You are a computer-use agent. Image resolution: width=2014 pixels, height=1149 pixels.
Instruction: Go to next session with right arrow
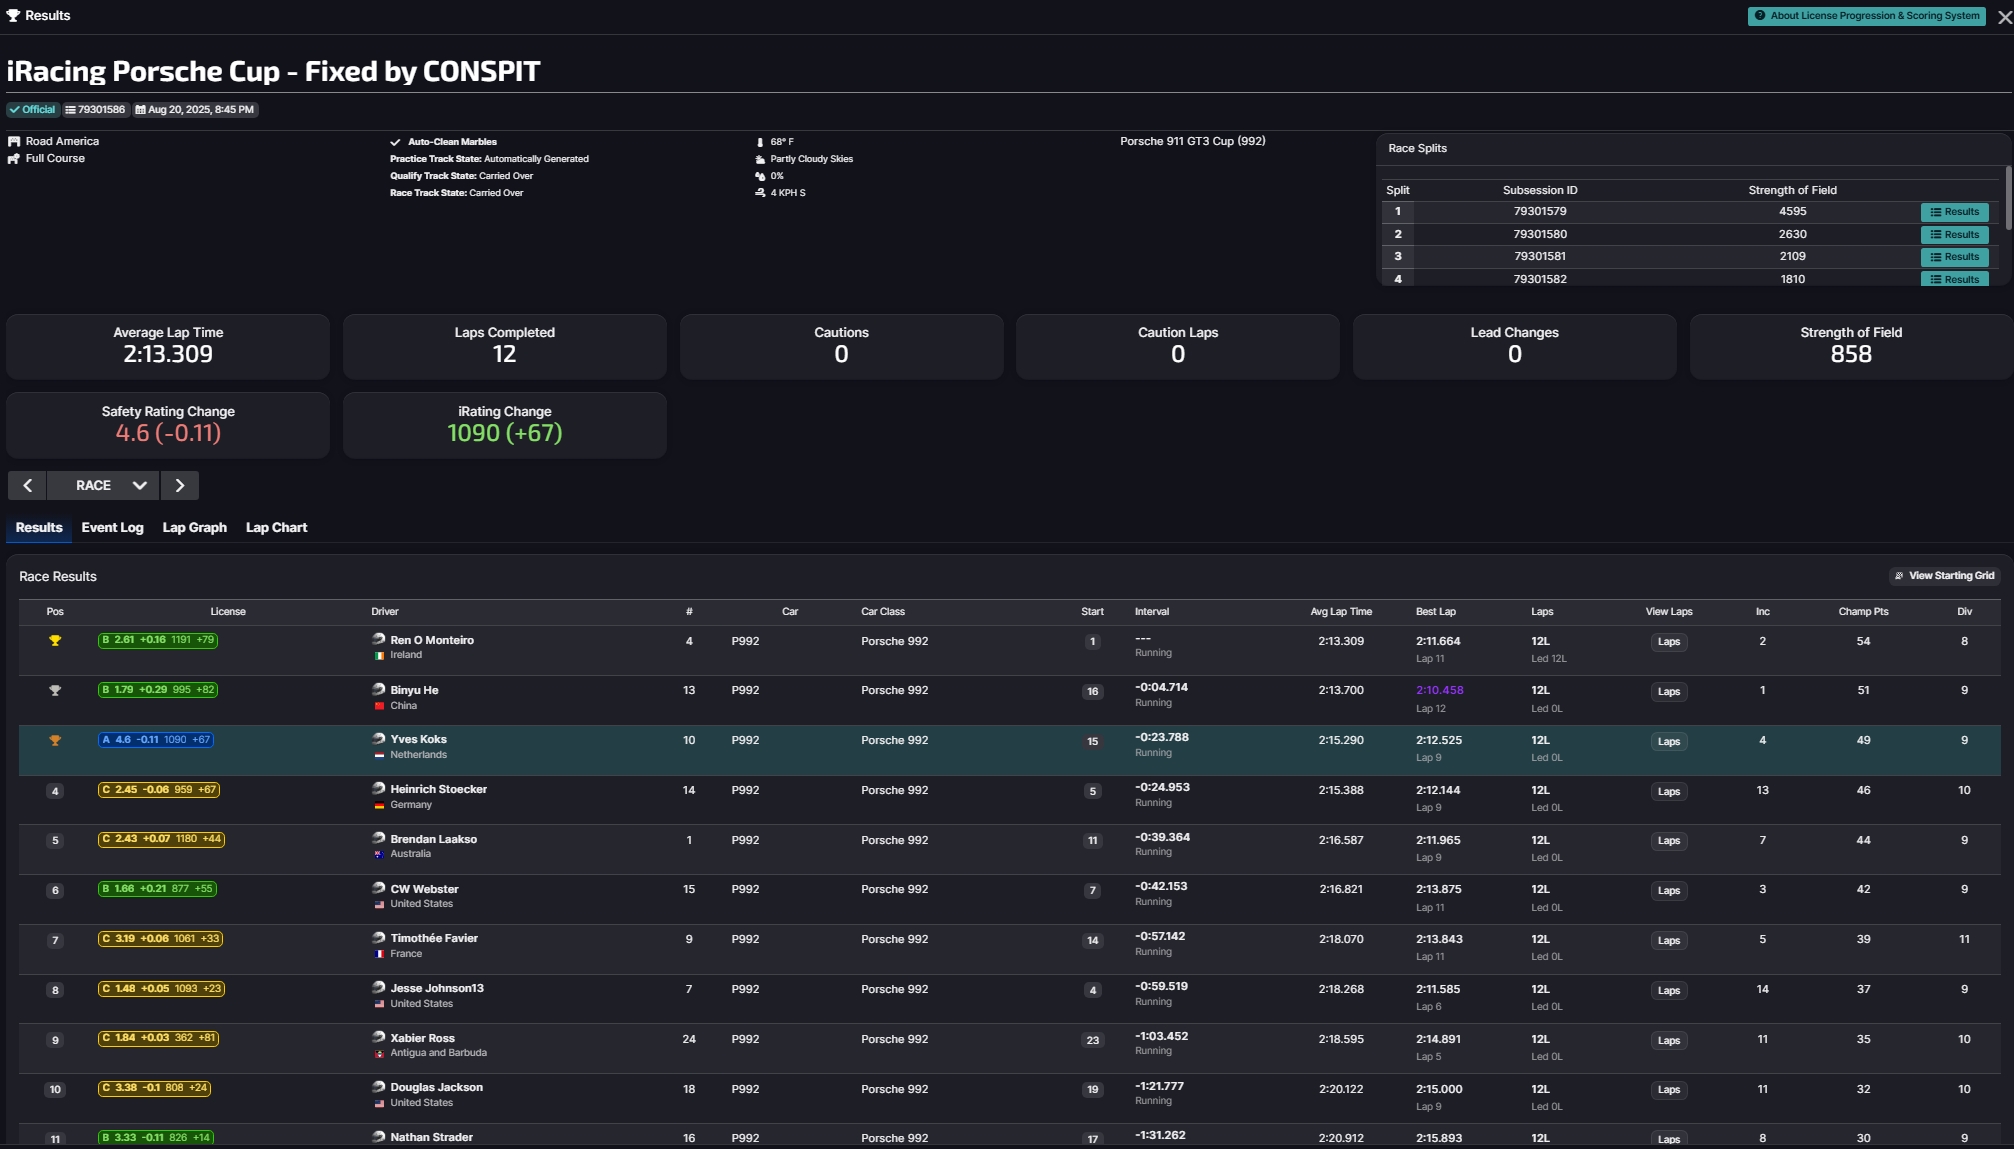(180, 486)
